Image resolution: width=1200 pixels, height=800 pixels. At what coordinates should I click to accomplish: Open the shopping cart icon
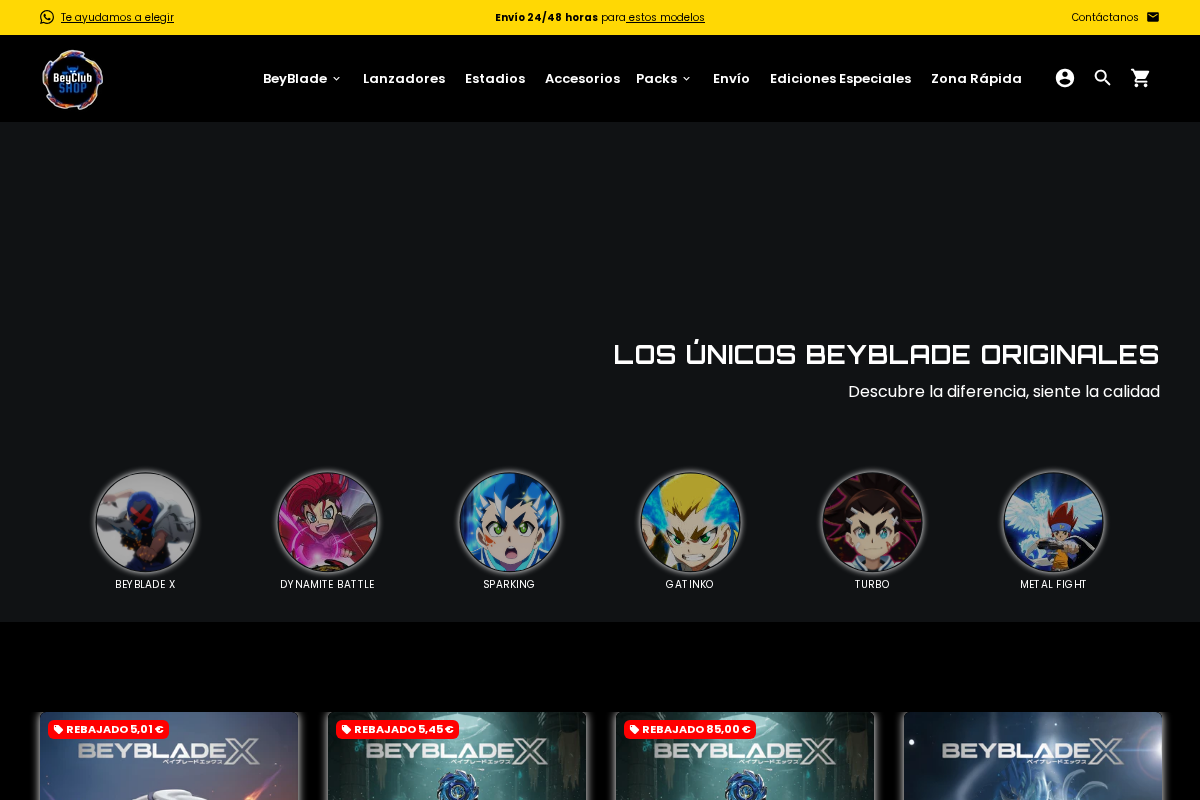(x=1139, y=77)
